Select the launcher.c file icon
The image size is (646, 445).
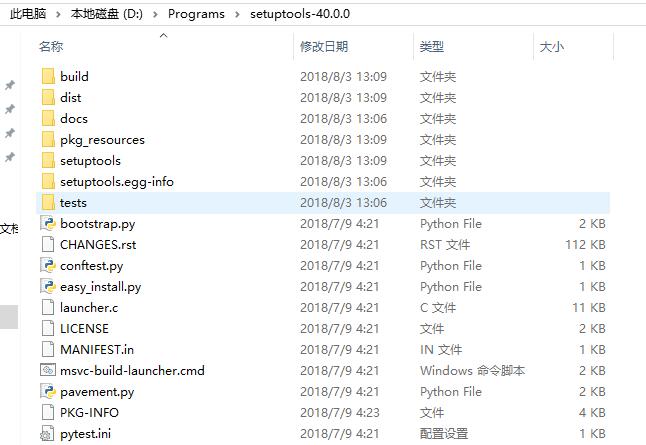coord(48,308)
